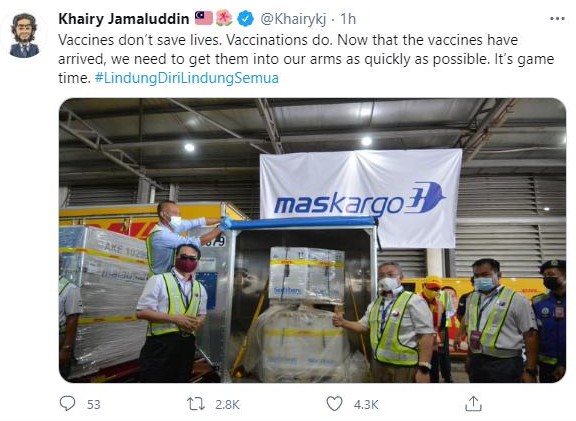Like the tweet with heart icon
Image resolution: width=576 pixels, height=421 pixels.
(x=334, y=404)
